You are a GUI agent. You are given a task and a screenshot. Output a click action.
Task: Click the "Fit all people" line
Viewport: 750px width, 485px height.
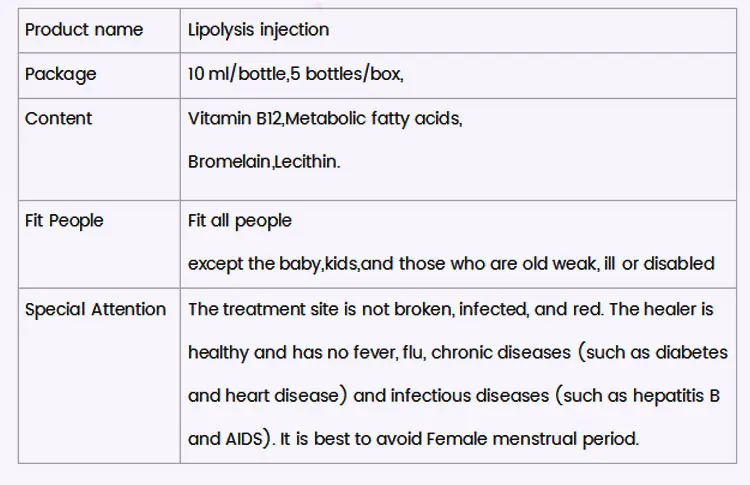tap(240, 220)
